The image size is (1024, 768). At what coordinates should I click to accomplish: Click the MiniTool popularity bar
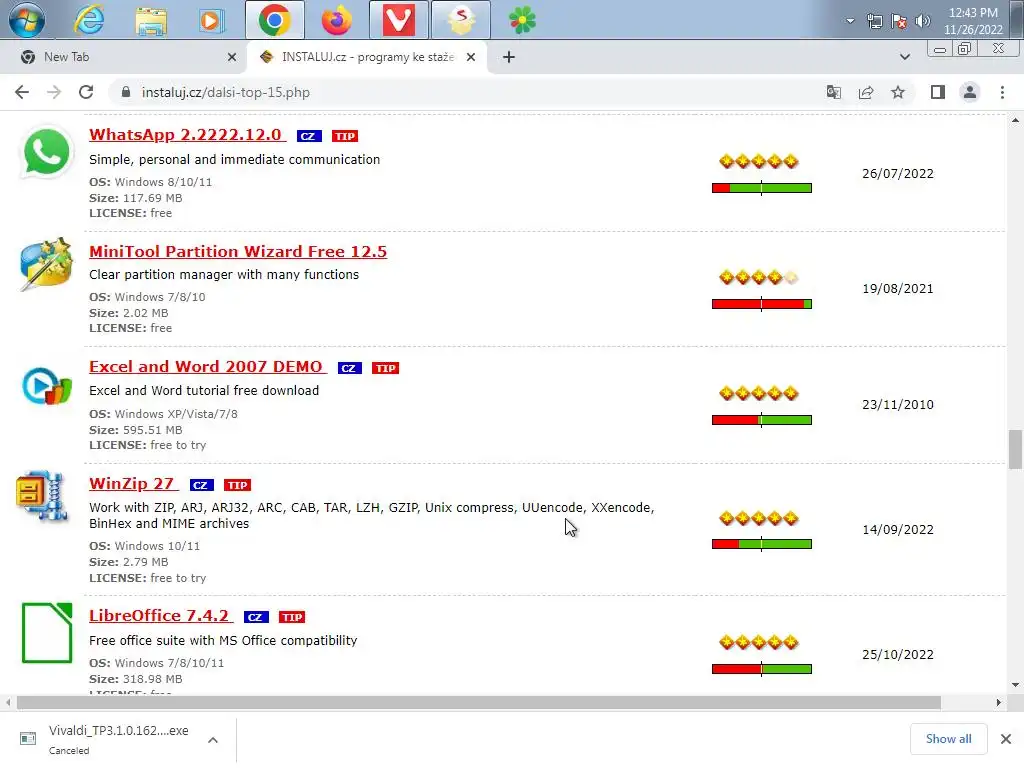[761, 304]
